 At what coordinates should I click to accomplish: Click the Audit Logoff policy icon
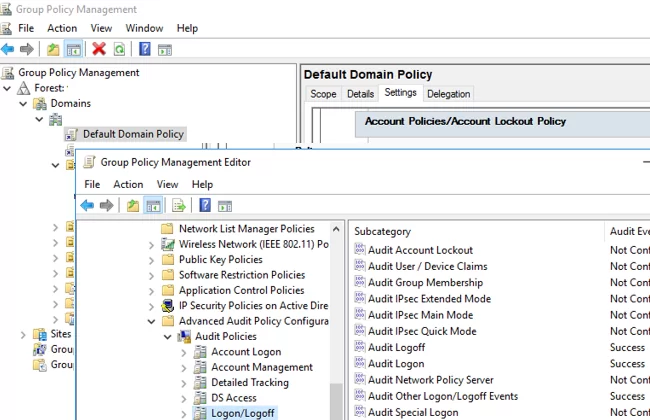(x=360, y=347)
